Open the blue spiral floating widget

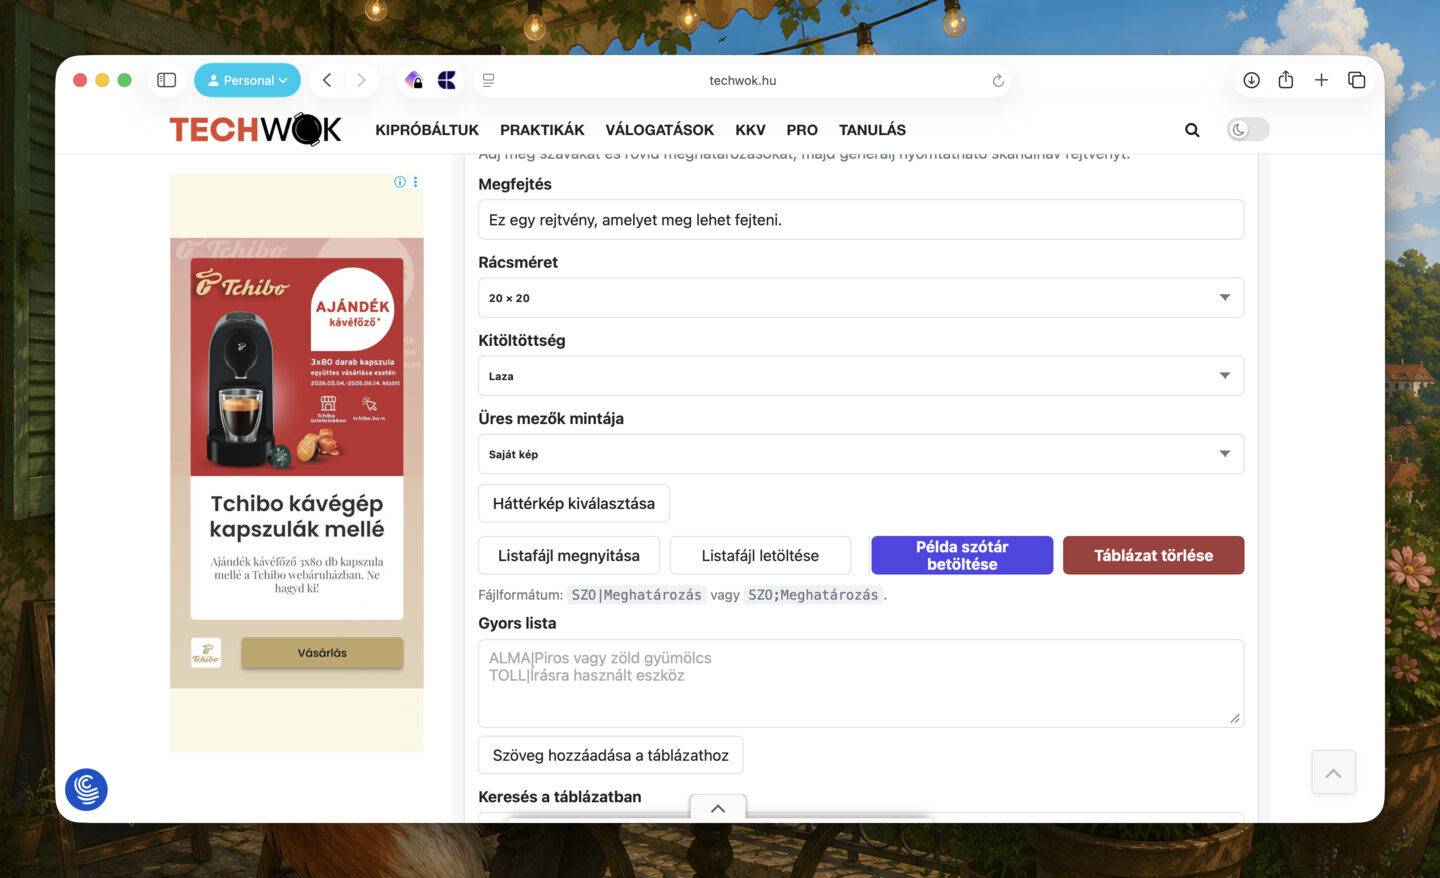86,789
